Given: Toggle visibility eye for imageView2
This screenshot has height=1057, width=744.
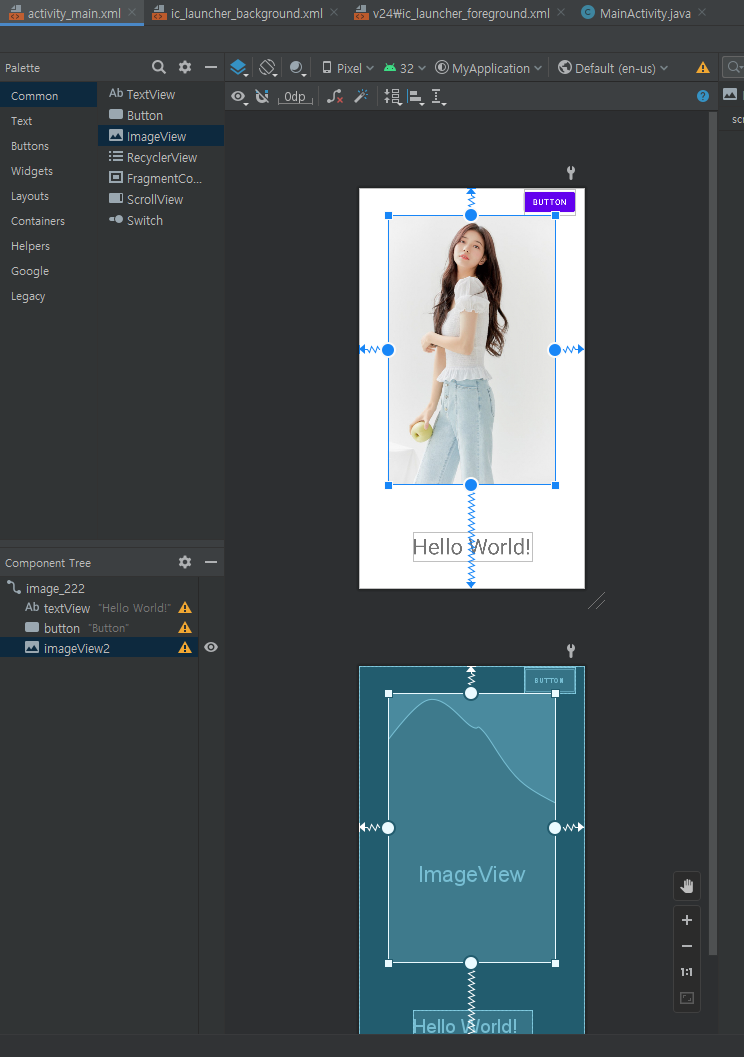Looking at the screenshot, I should 211,647.
